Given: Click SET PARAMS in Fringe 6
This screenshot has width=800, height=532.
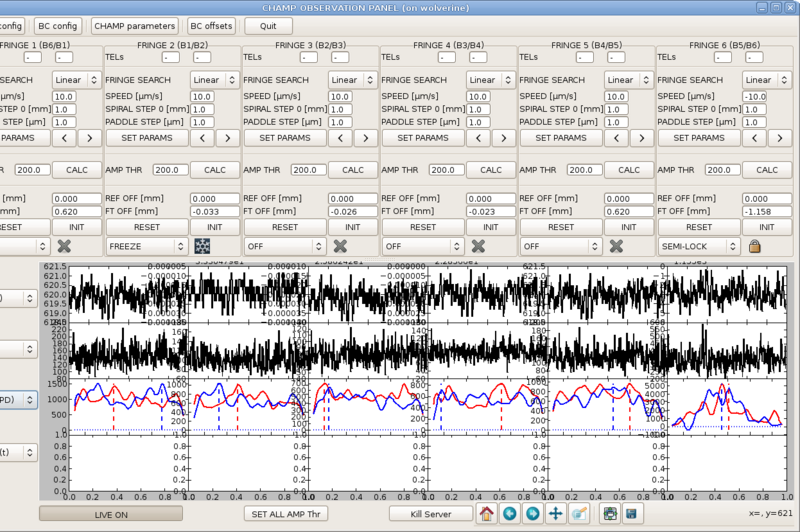Looking at the screenshot, I should pos(699,138).
